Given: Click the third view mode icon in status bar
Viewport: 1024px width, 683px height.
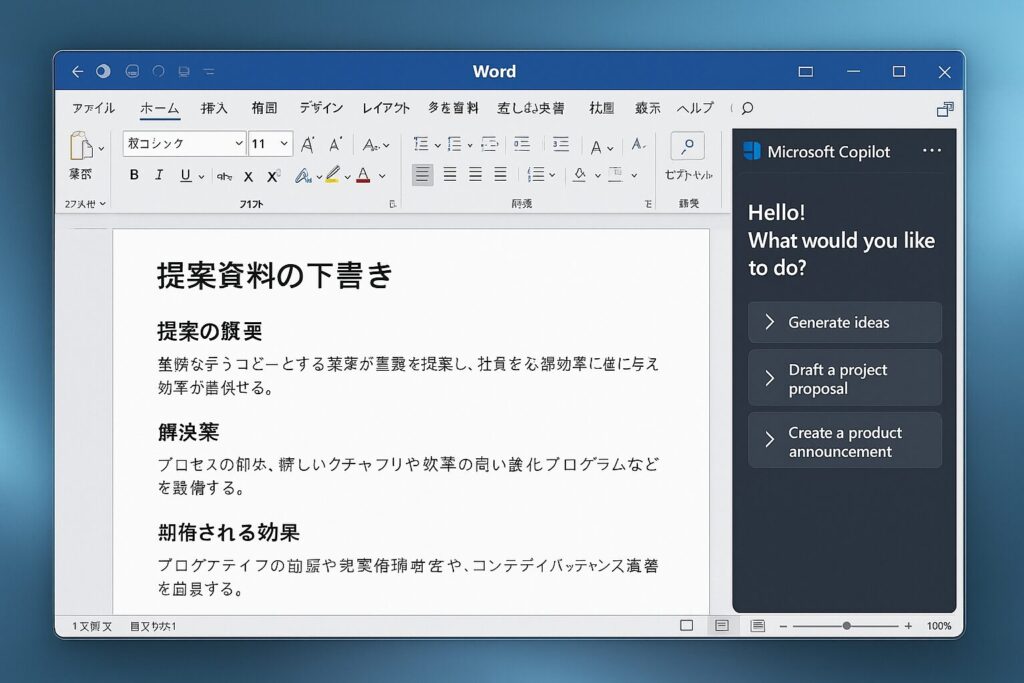Looking at the screenshot, I should click(x=758, y=626).
